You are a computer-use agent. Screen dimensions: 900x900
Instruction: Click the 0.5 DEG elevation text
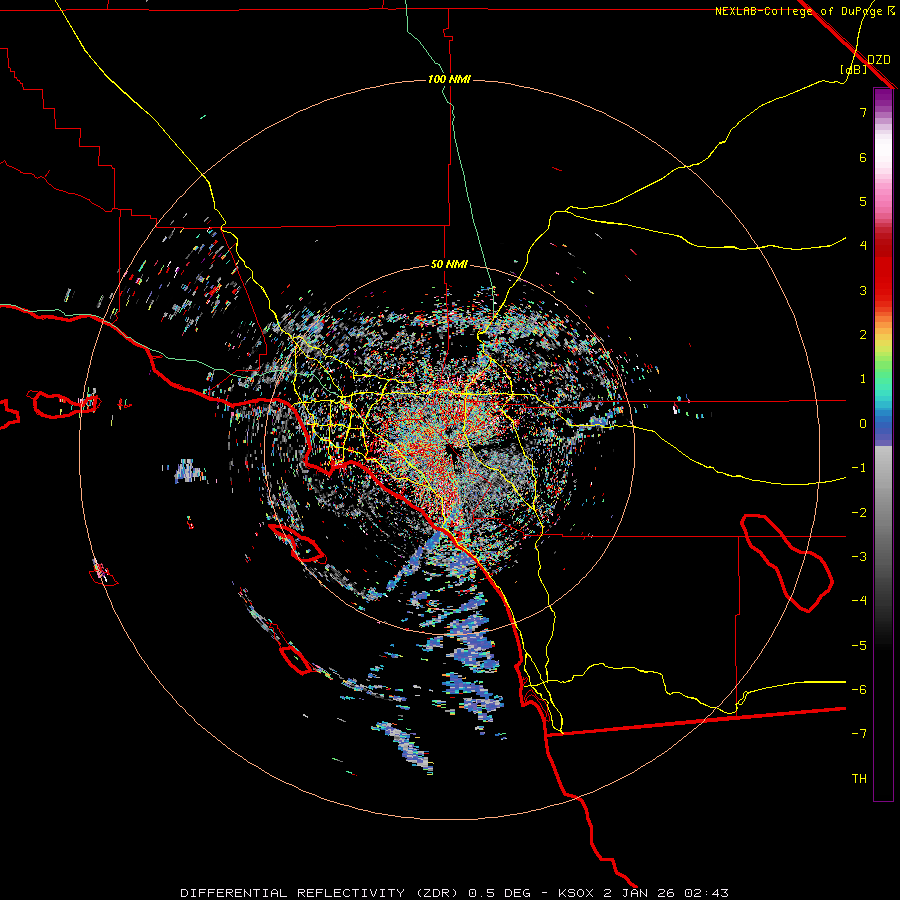pyautogui.click(x=499, y=893)
